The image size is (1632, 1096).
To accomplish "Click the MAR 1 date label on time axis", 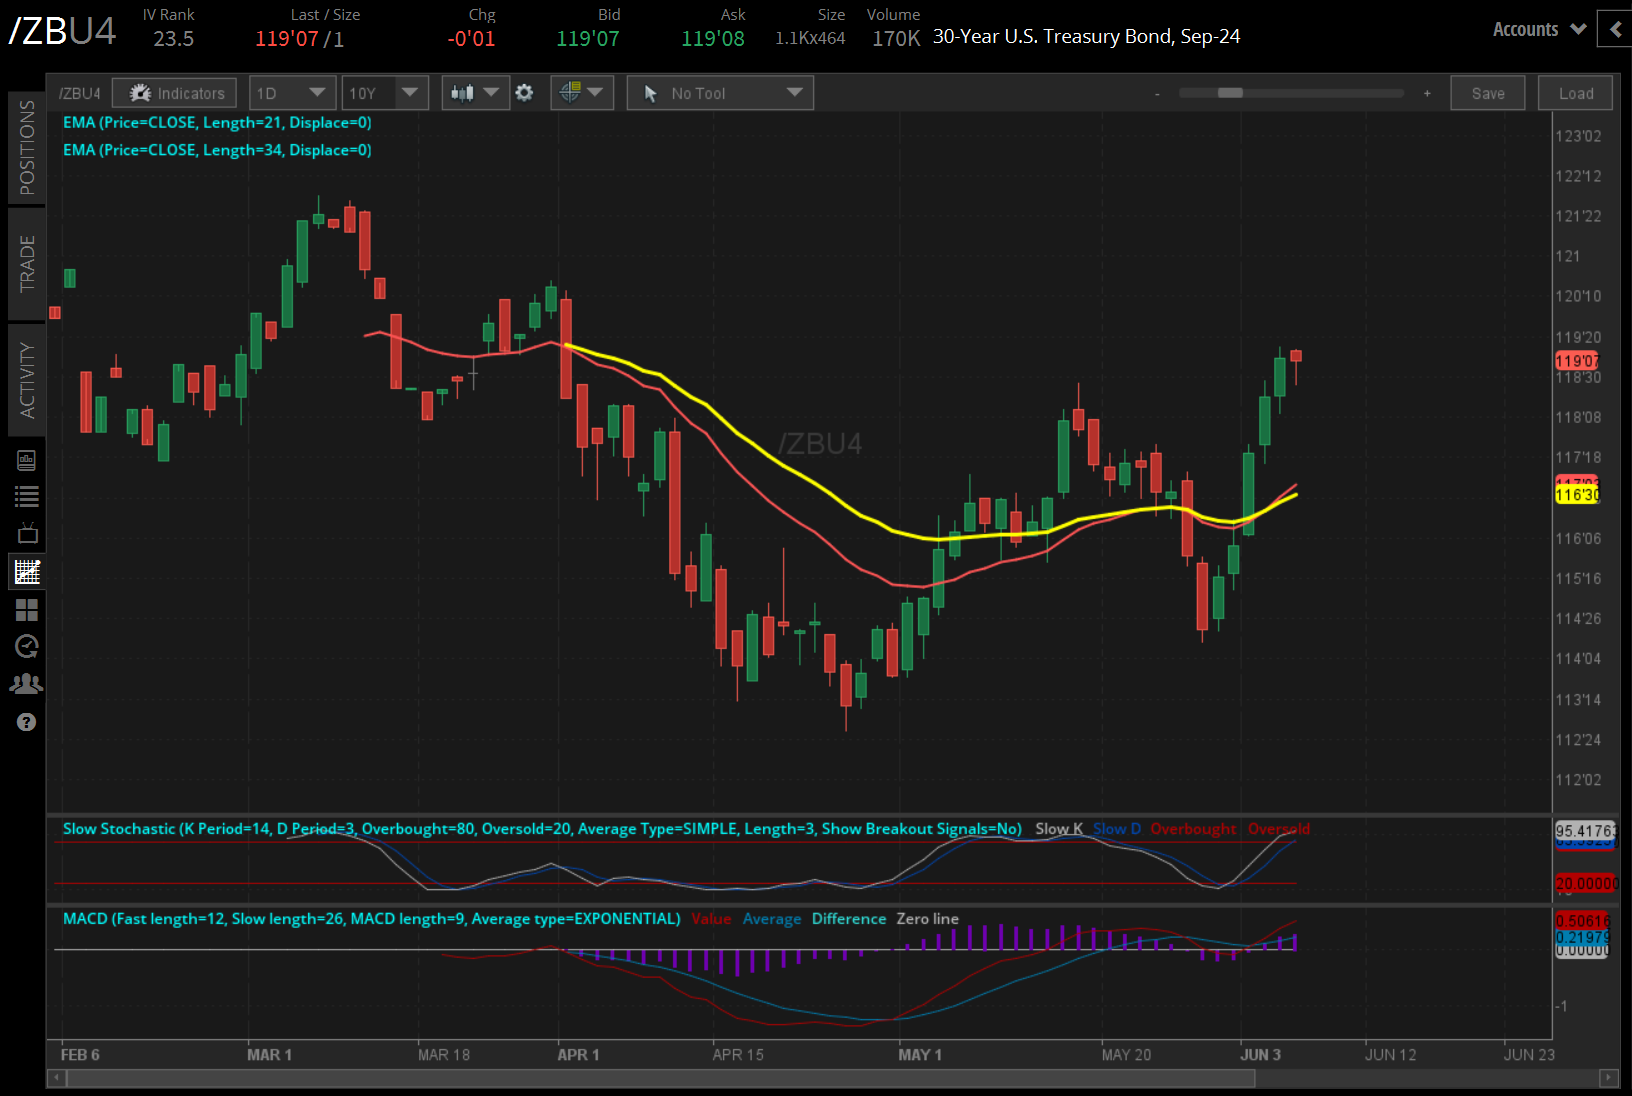I will pyautogui.click(x=270, y=1055).
